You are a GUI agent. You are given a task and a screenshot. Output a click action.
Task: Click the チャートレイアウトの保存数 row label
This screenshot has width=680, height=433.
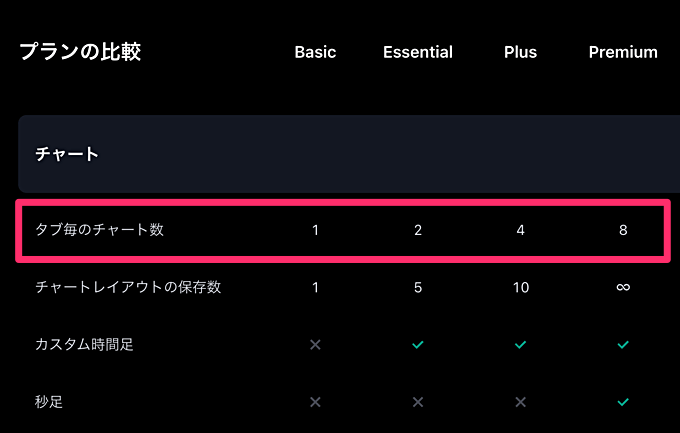[x=128, y=288]
